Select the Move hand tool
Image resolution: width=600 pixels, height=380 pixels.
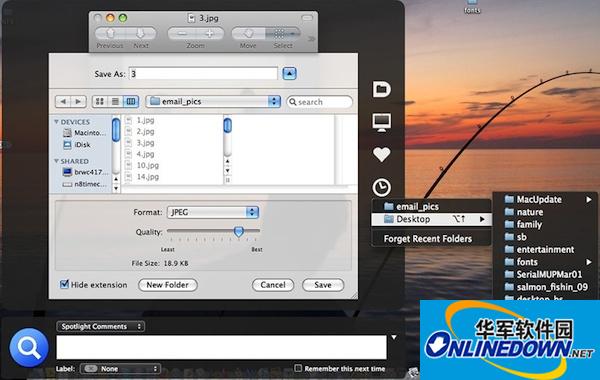pyautogui.click(x=248, y=33)
